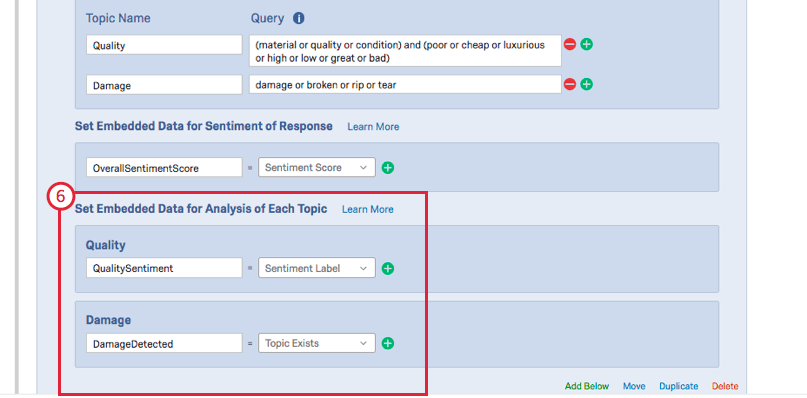
Task: Remove the Quality topic row with red minus
Action: tap(570, 45)
